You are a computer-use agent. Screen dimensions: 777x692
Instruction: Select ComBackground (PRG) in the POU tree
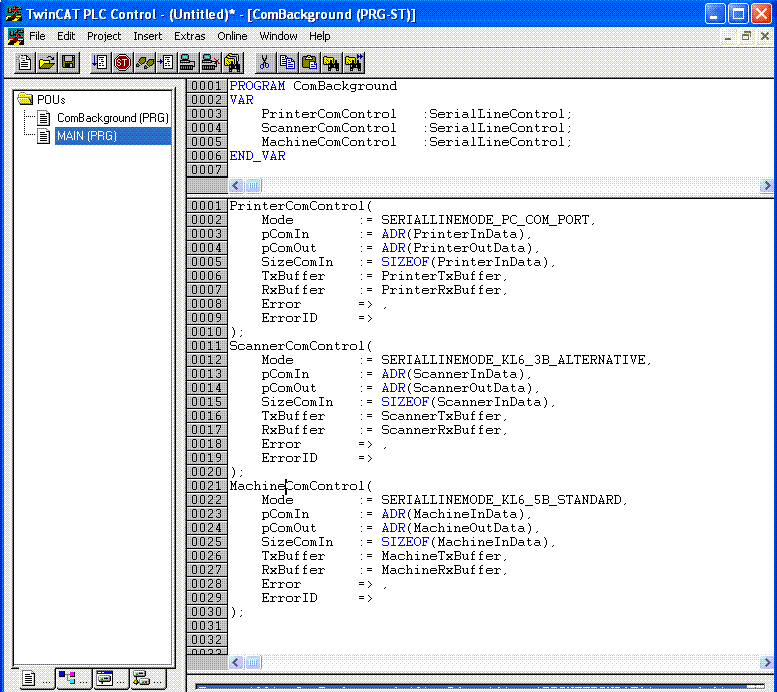112,118
